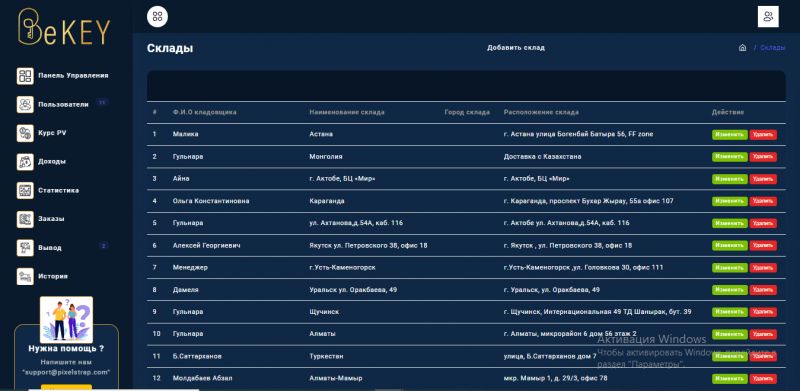Click Удалить for Менеджер row
The width and height of the screenshot is (800, 391).
pyautogui.click(x=763, y=267)
